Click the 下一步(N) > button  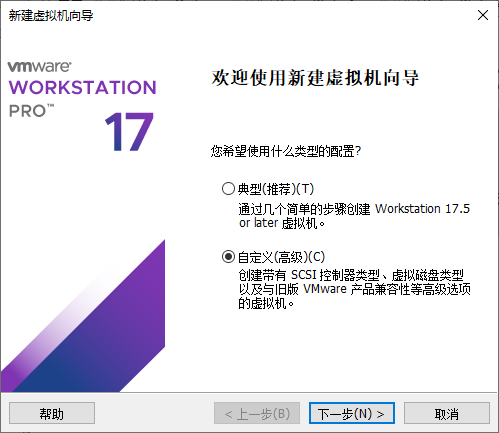click(x=352, y=413)
